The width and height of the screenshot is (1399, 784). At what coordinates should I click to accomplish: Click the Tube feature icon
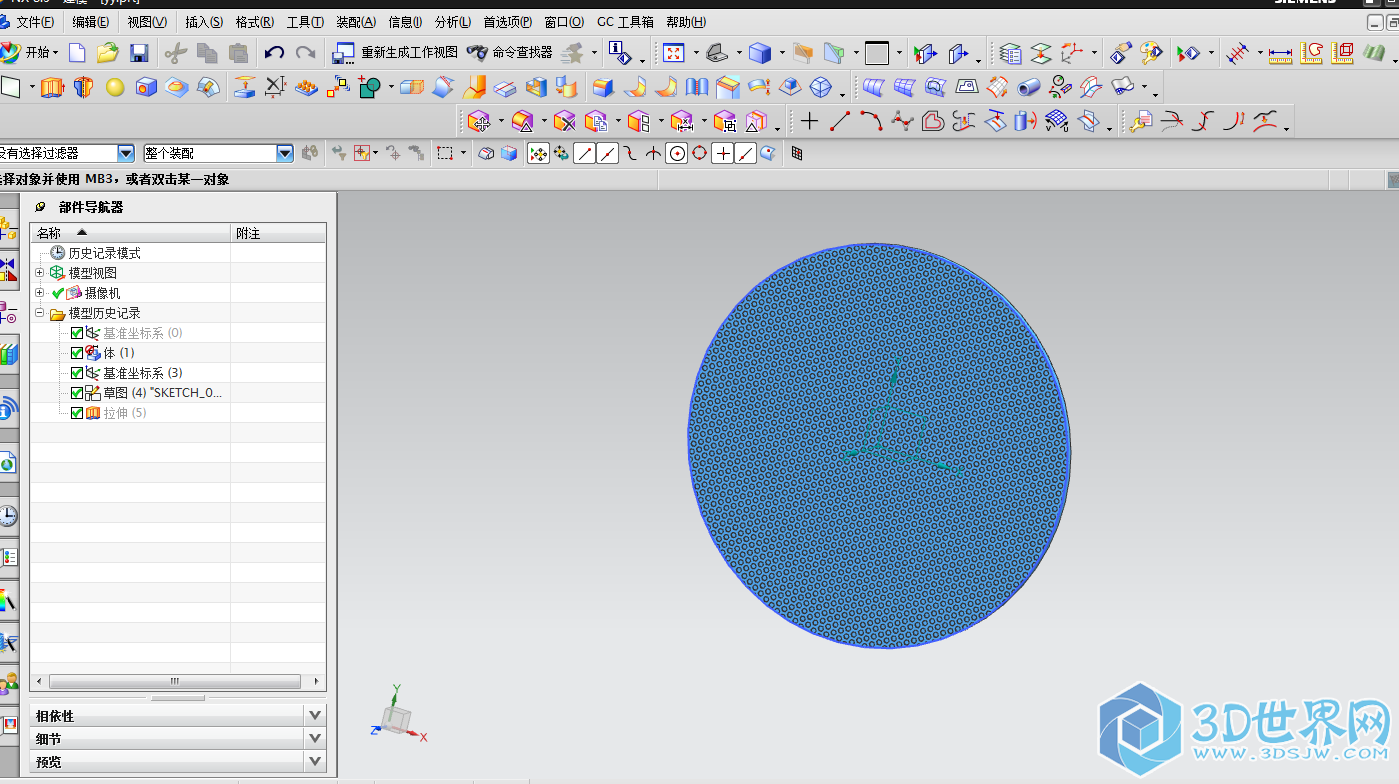1028,87
